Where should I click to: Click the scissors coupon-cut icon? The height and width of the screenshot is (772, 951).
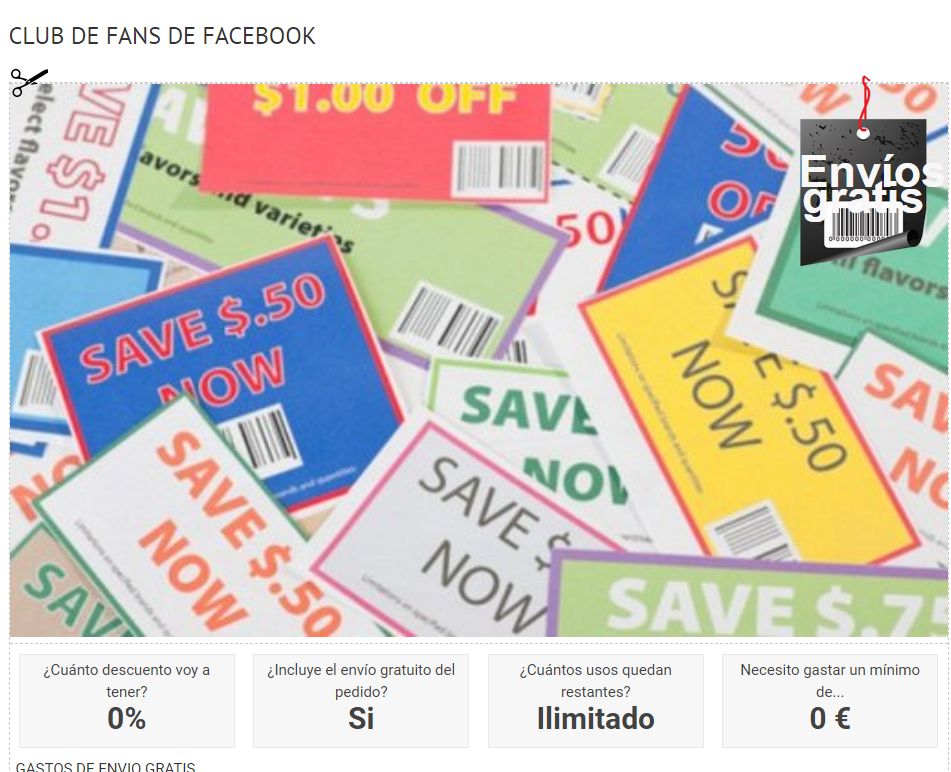coord(29,82)
